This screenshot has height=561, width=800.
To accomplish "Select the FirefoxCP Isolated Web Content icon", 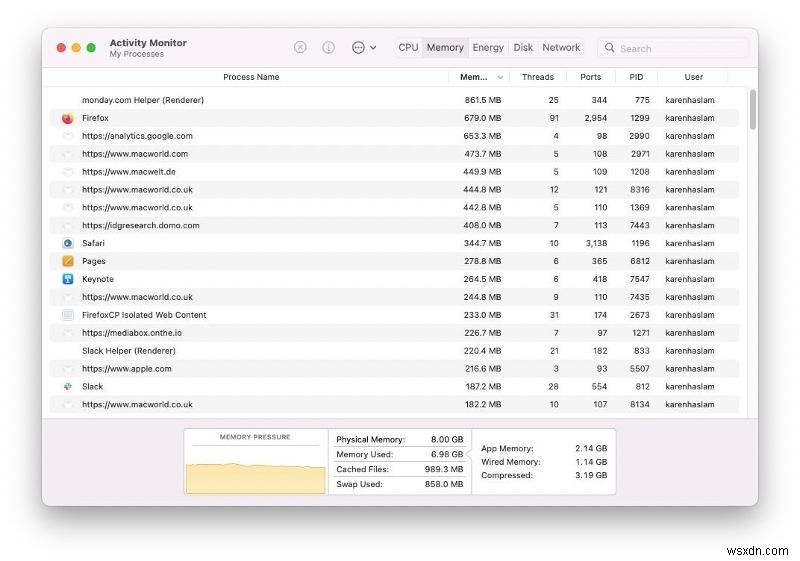I will tap(67, 315).
